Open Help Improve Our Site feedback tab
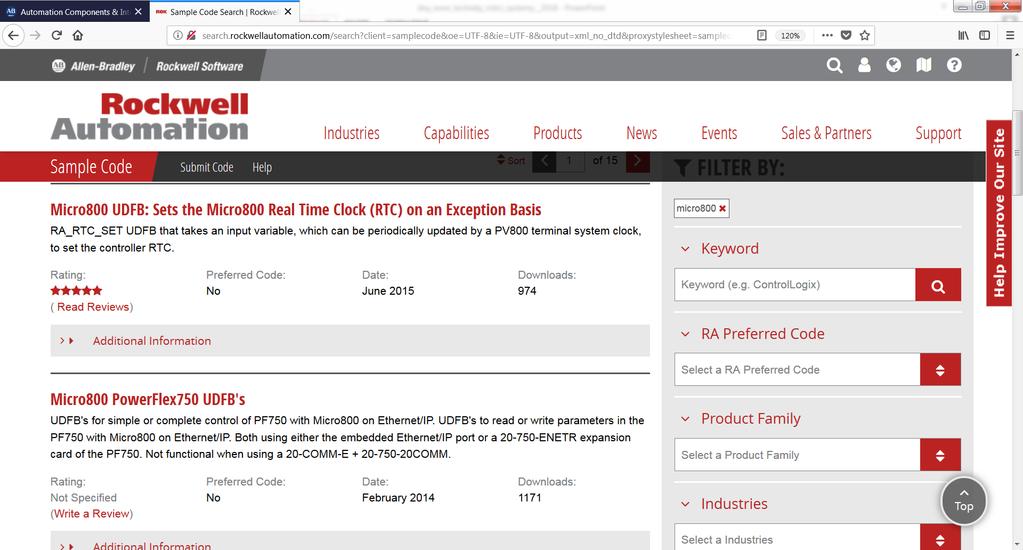This screenshot has height=550, width=1023. tap(999, 213)
